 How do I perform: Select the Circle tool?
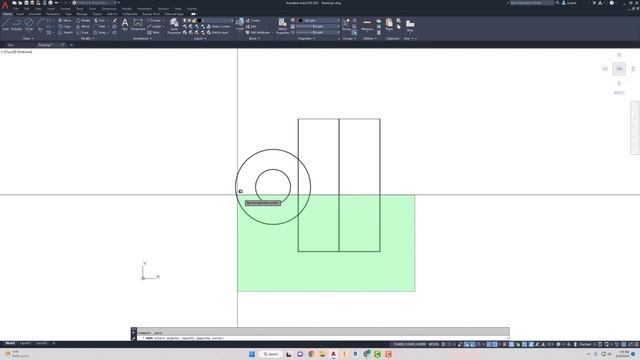pyautogui.click(x=29, y=24)
